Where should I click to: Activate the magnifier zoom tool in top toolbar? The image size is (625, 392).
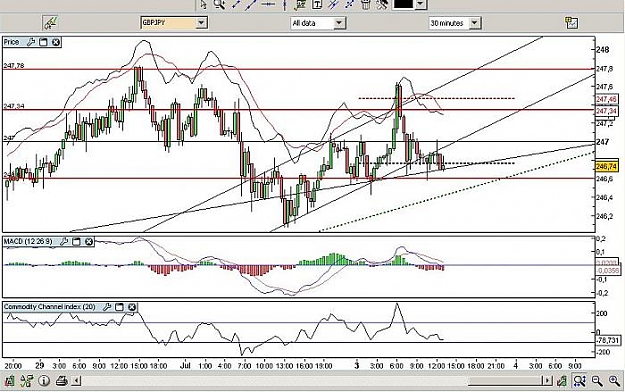click(x=219, y=4)
